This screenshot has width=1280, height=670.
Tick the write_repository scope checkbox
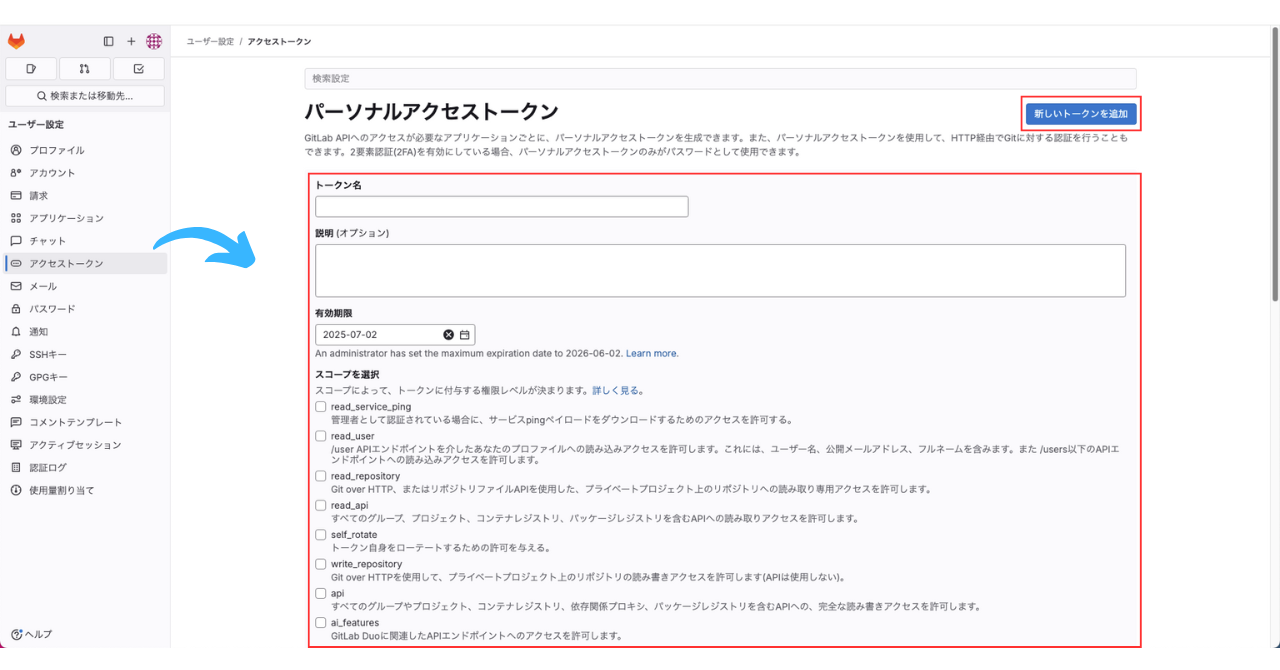pyautogui.click(x=321, y=564)
